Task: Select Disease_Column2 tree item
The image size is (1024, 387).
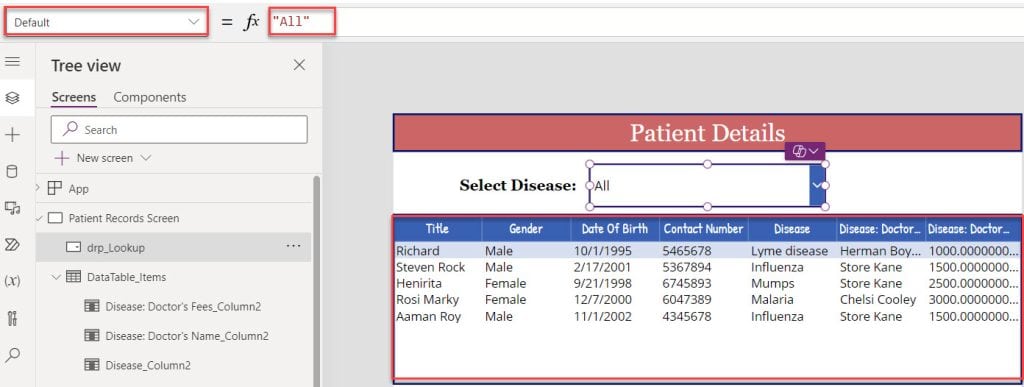Action: coord(148,365)
